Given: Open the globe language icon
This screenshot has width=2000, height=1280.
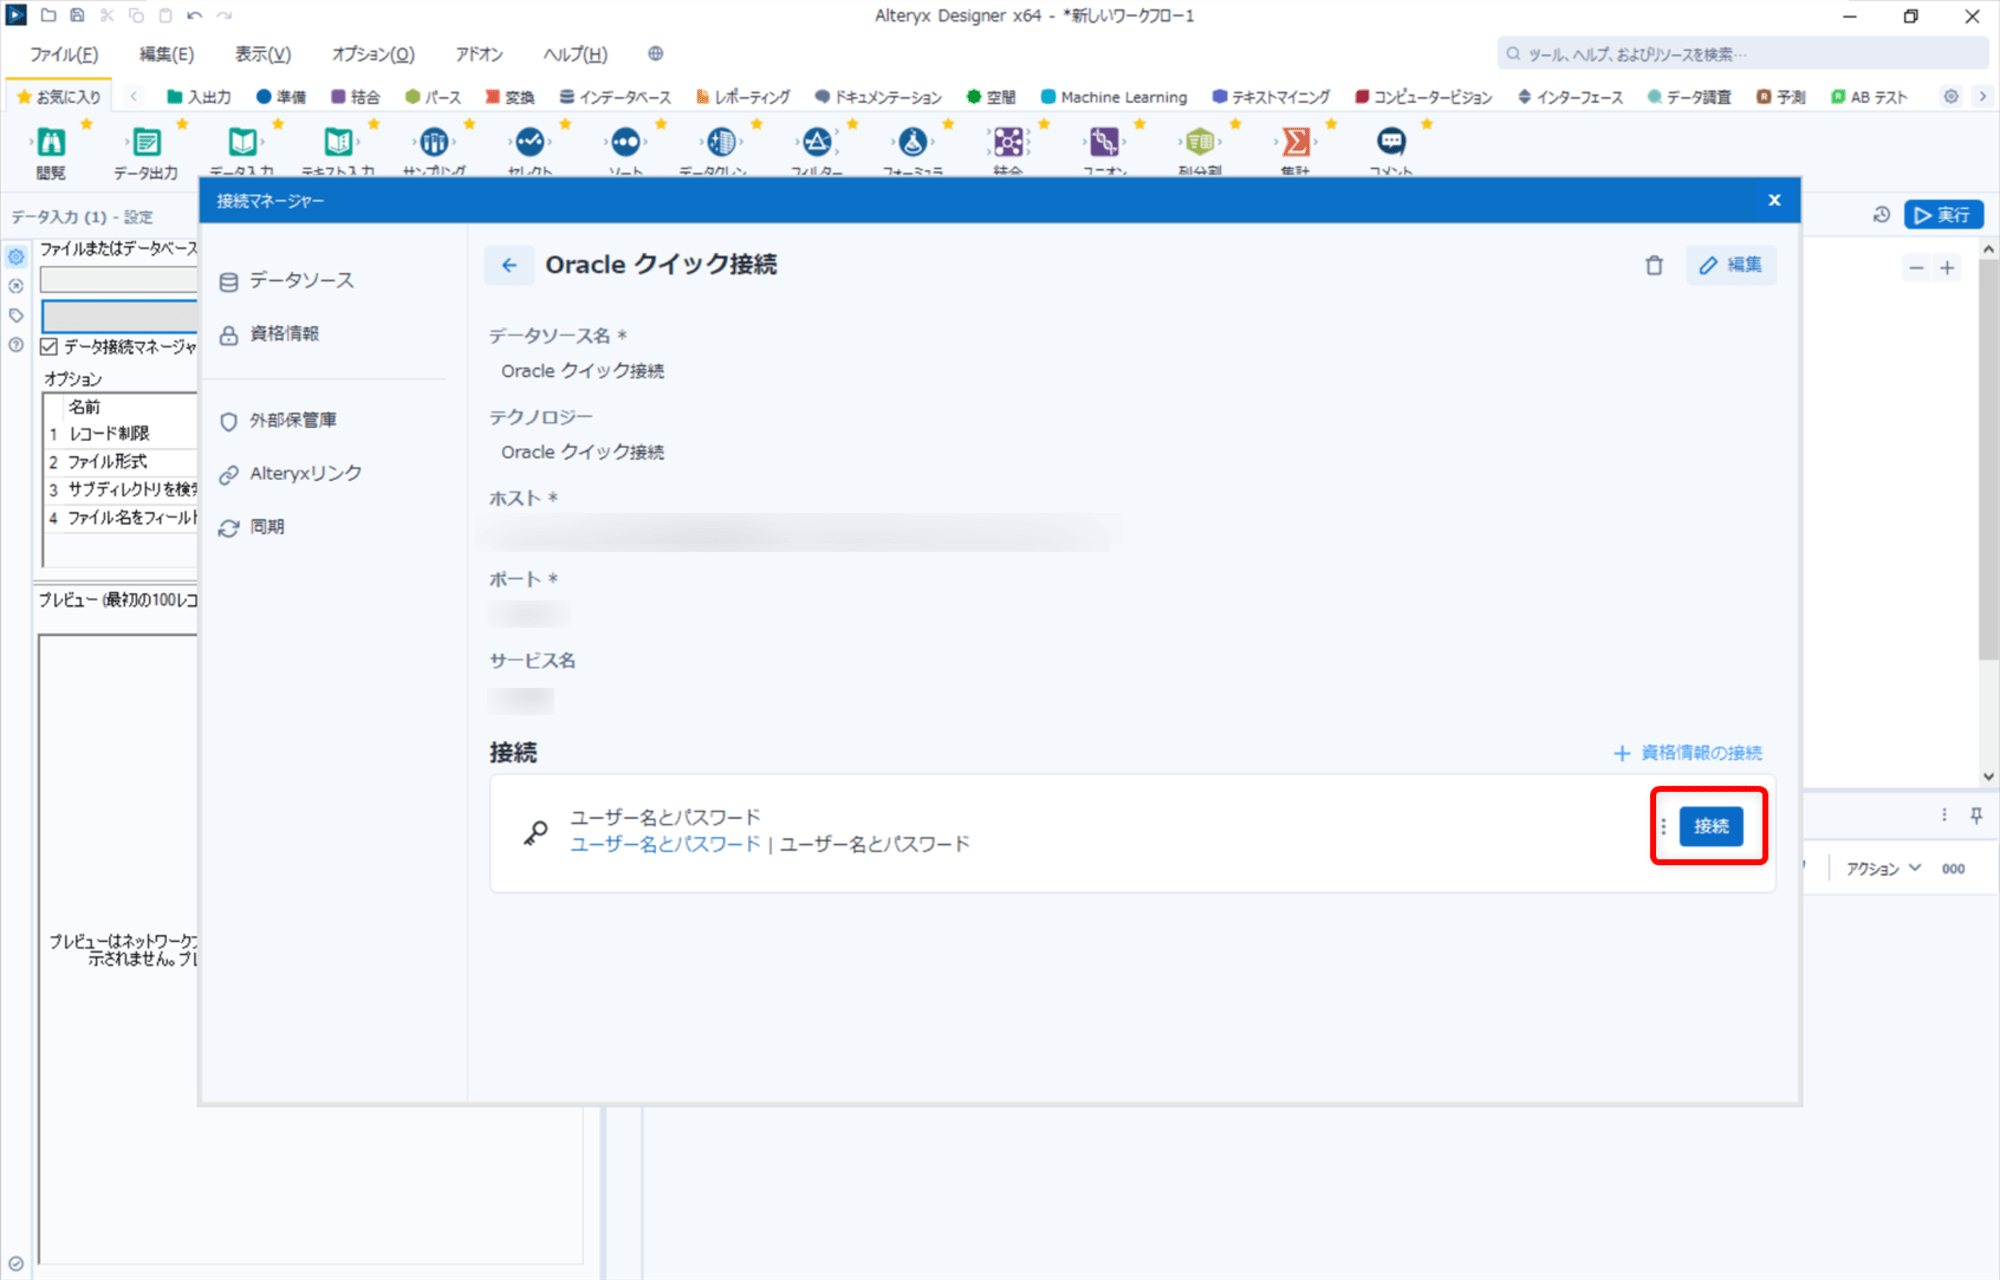Looking at the screenshot, I should click(x=655, y=54).
